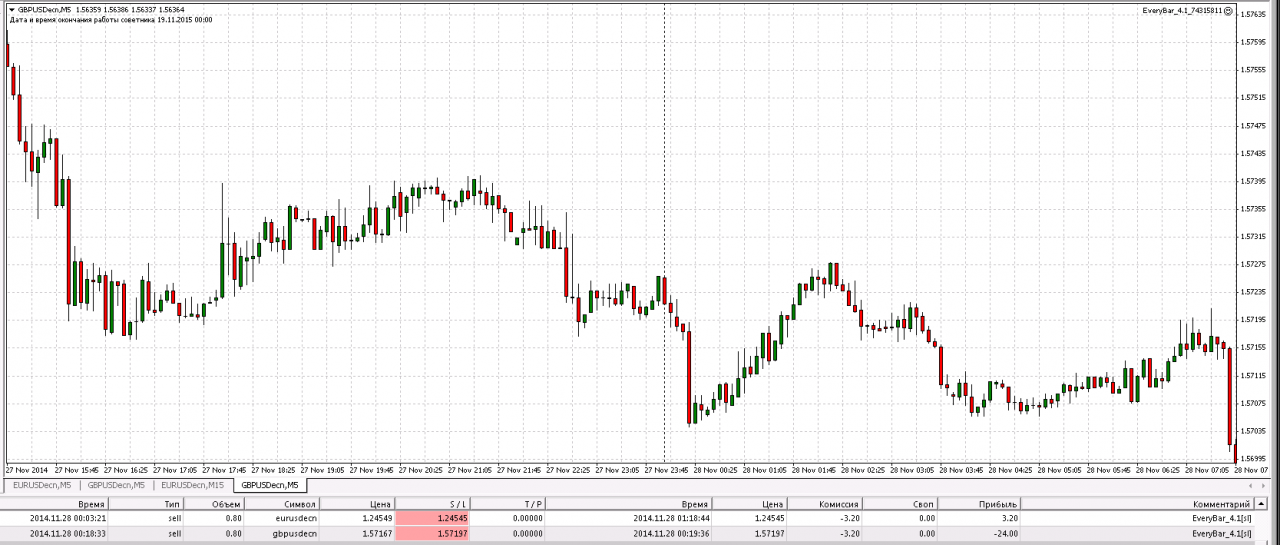Click the 1.56995 price scale label
This screenshot has height=545, width=1280.
pyautogui.click(x=1253, y=458)
